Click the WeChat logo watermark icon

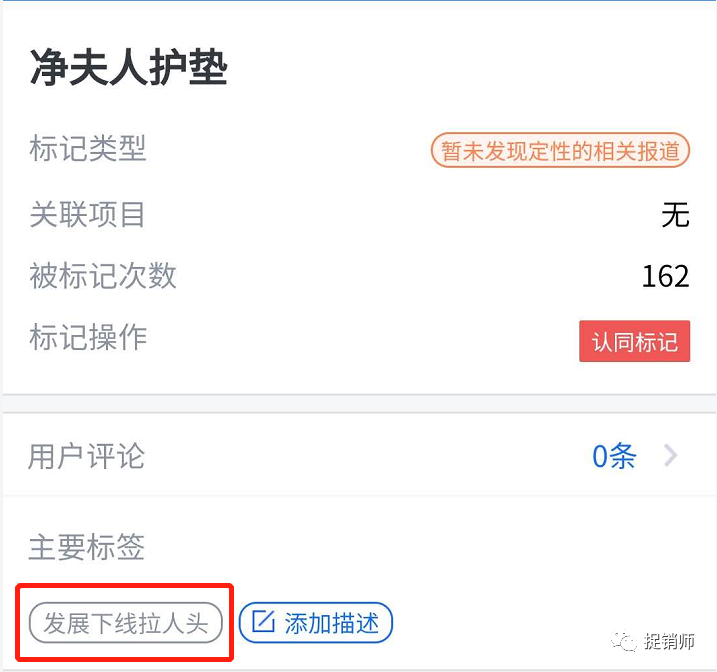(x=627, y=640)
